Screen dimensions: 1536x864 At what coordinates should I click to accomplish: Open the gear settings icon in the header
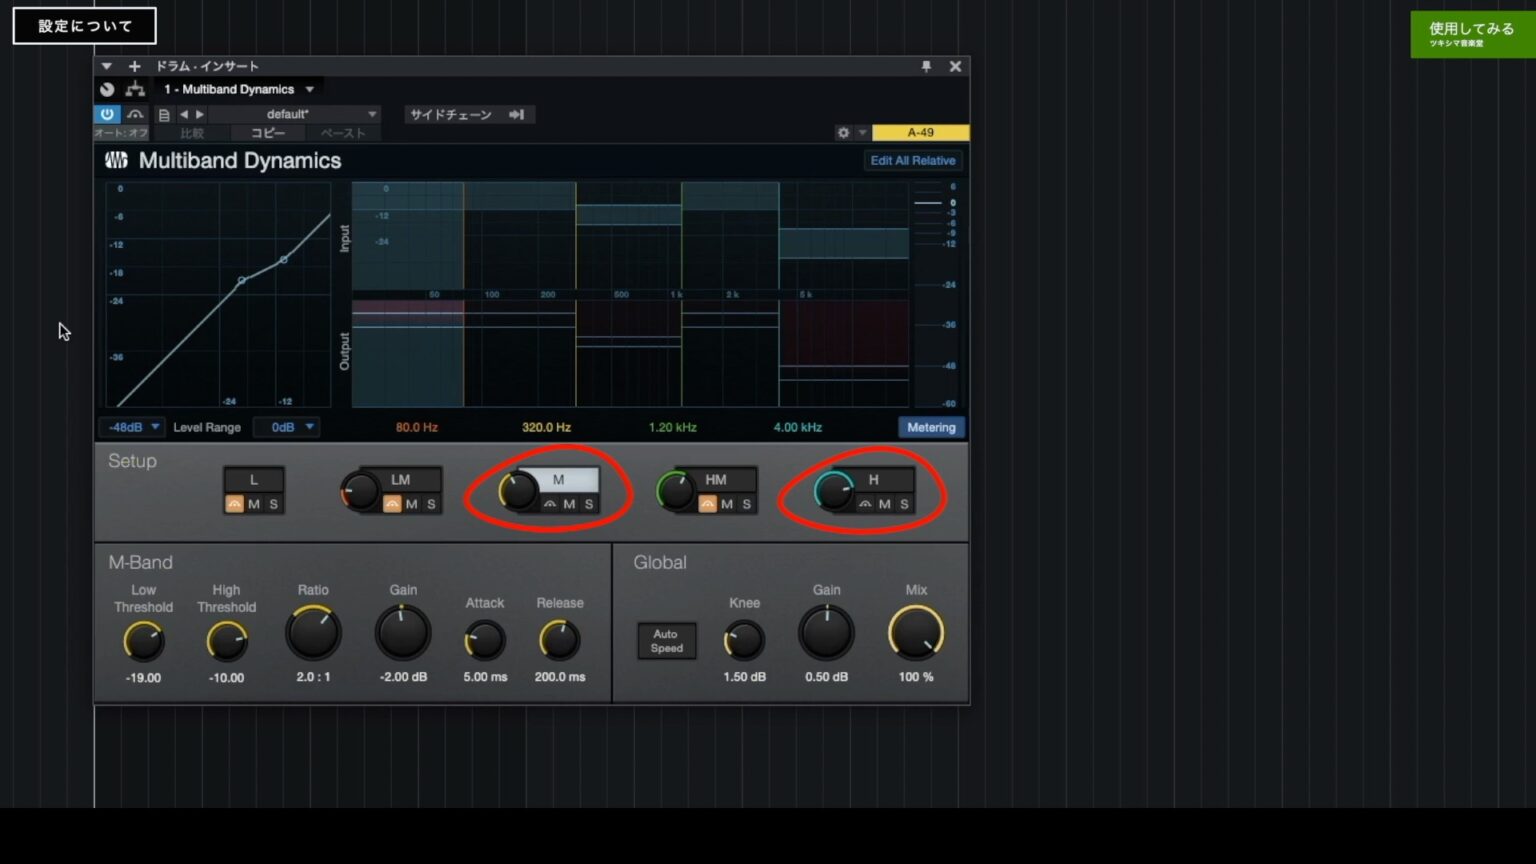coord(844,132)
